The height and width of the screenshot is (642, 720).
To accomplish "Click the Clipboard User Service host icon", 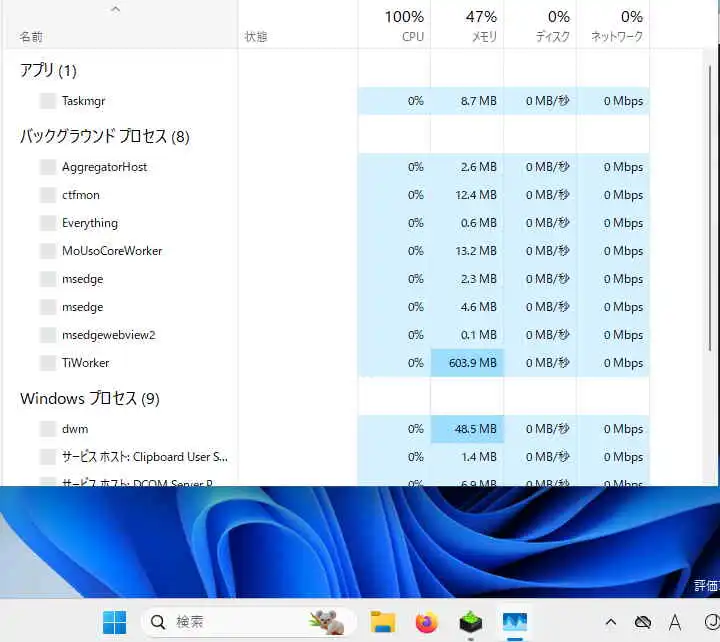I will 48,457.
